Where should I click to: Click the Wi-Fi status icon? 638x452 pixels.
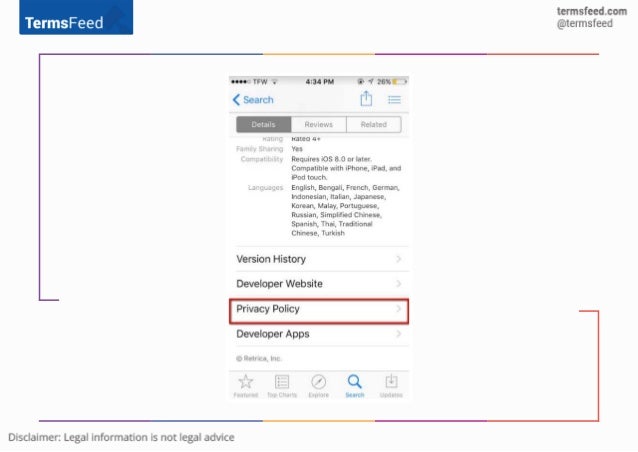click(275, 82)
